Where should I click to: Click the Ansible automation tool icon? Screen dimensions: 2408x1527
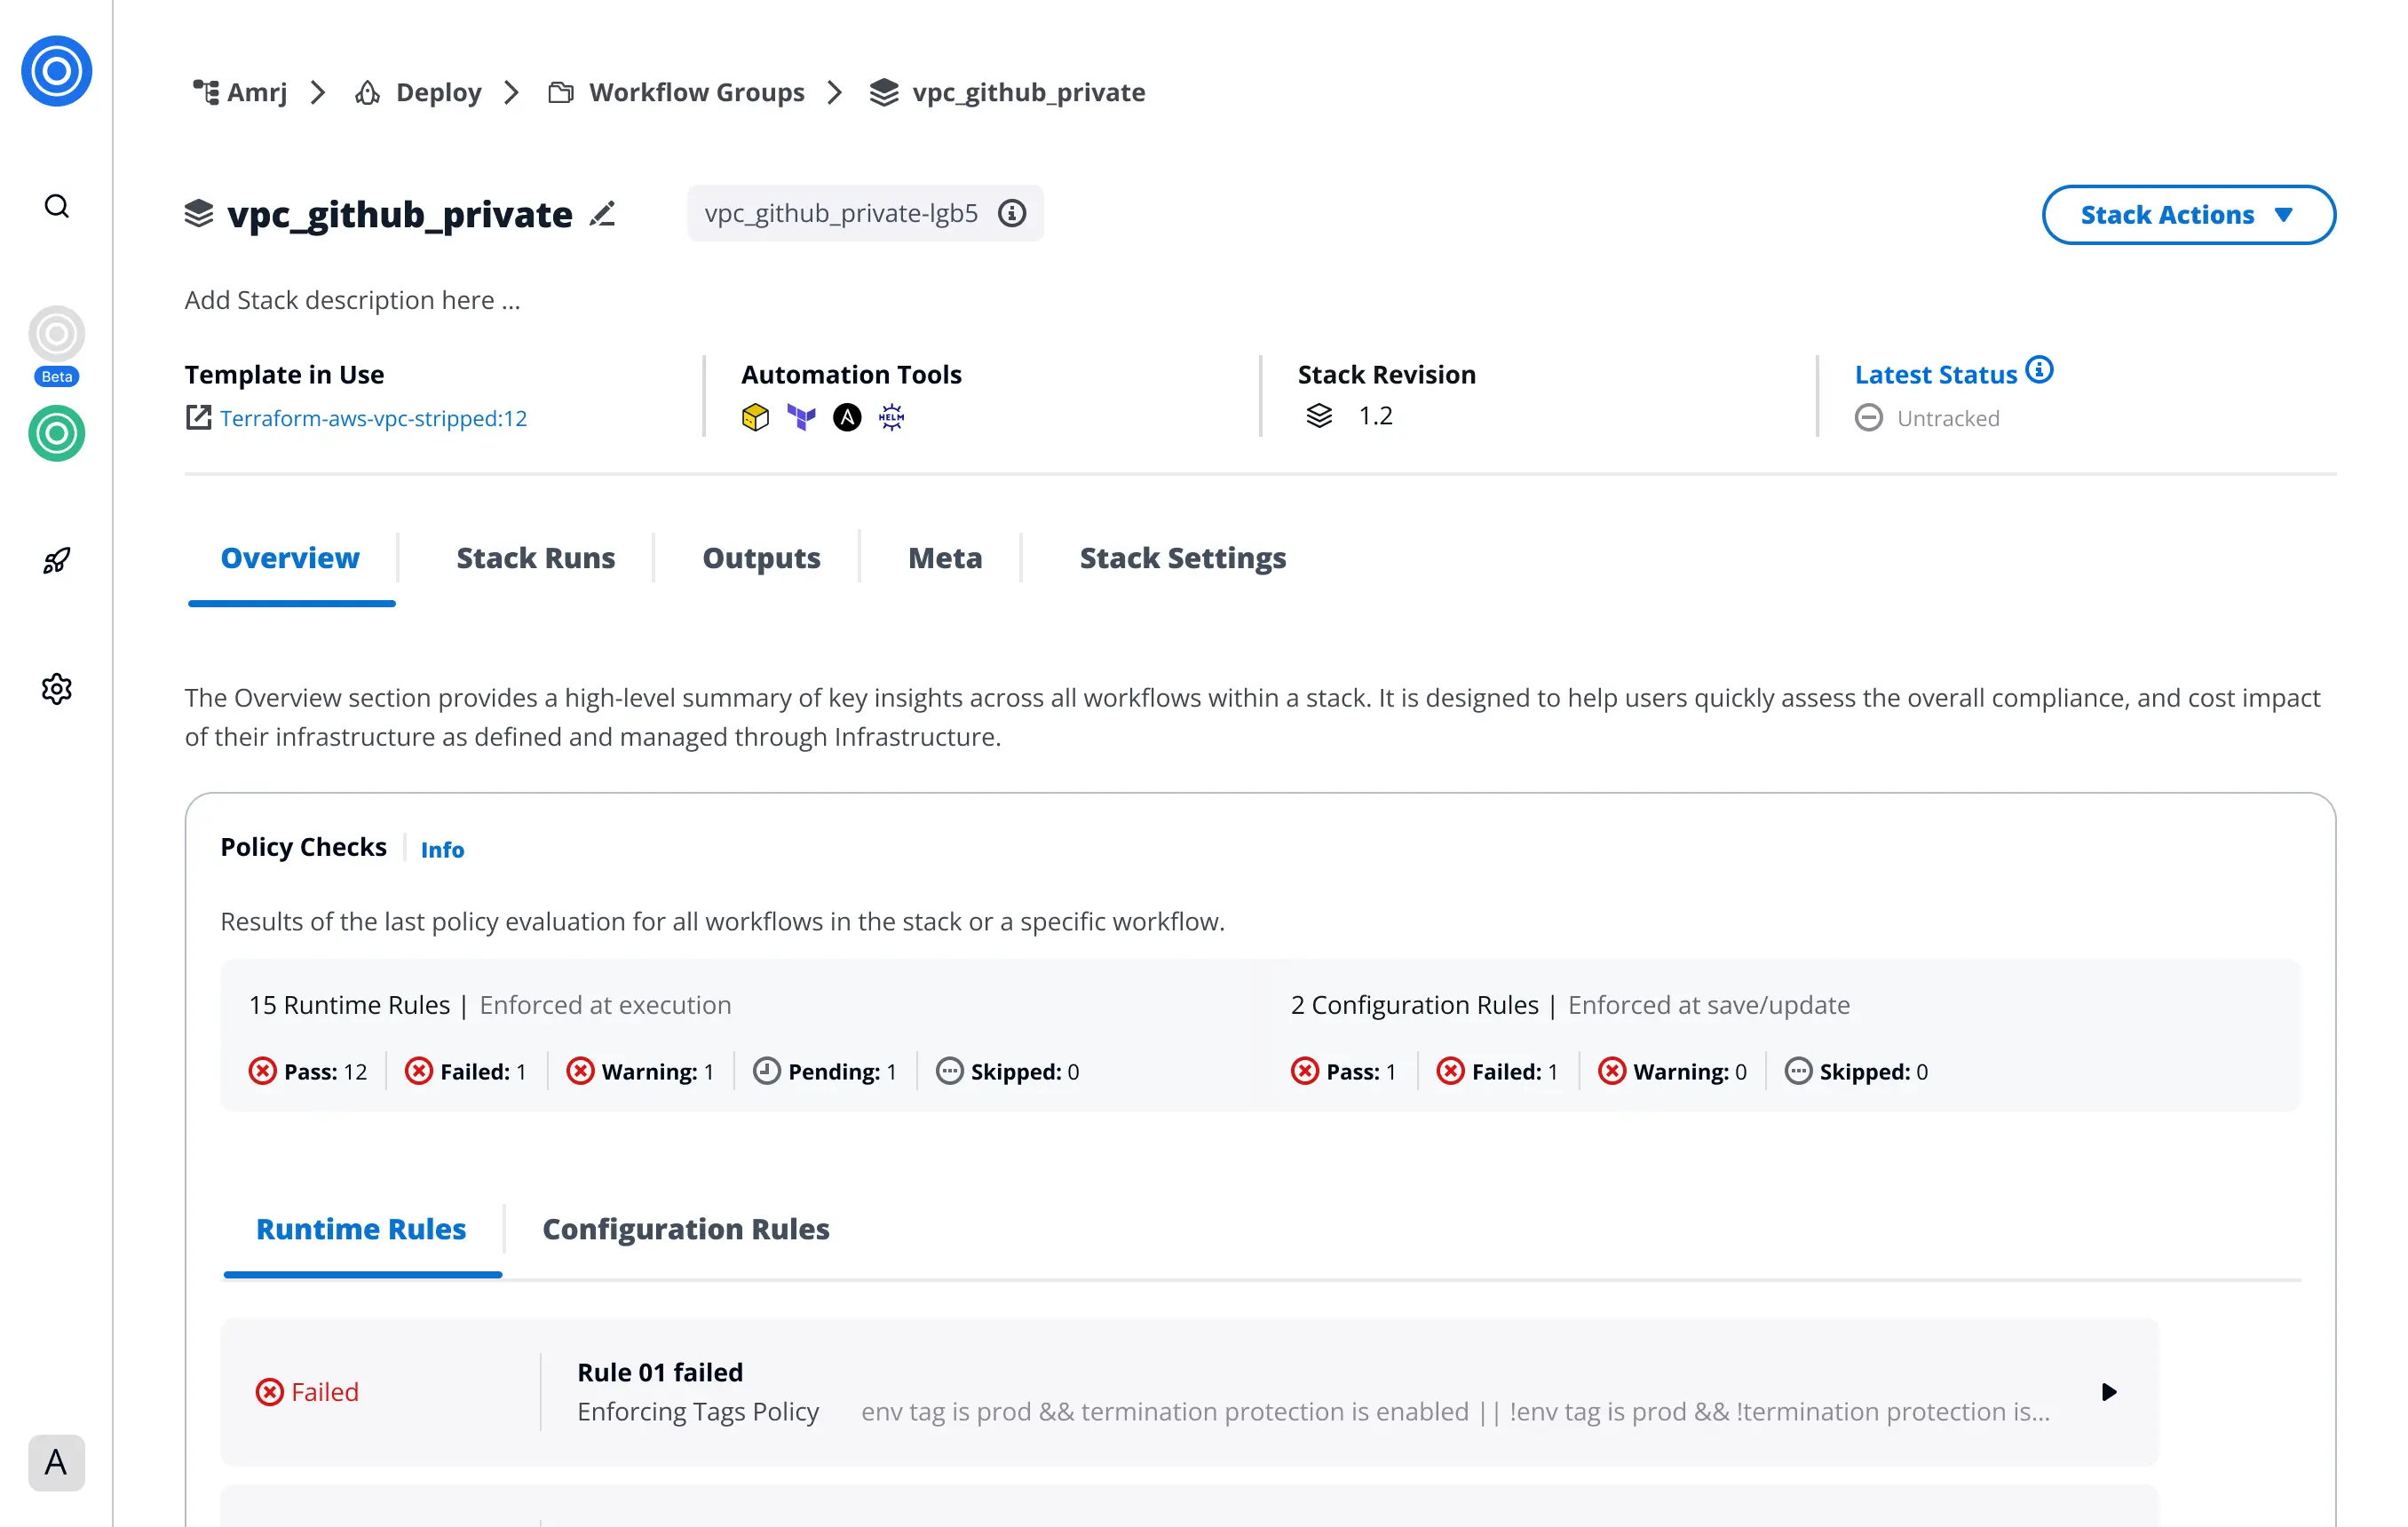847,417
